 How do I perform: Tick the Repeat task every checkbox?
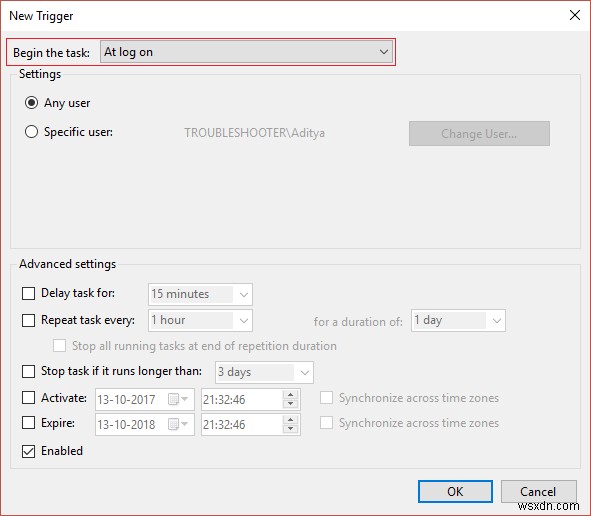tap(28, 320)
